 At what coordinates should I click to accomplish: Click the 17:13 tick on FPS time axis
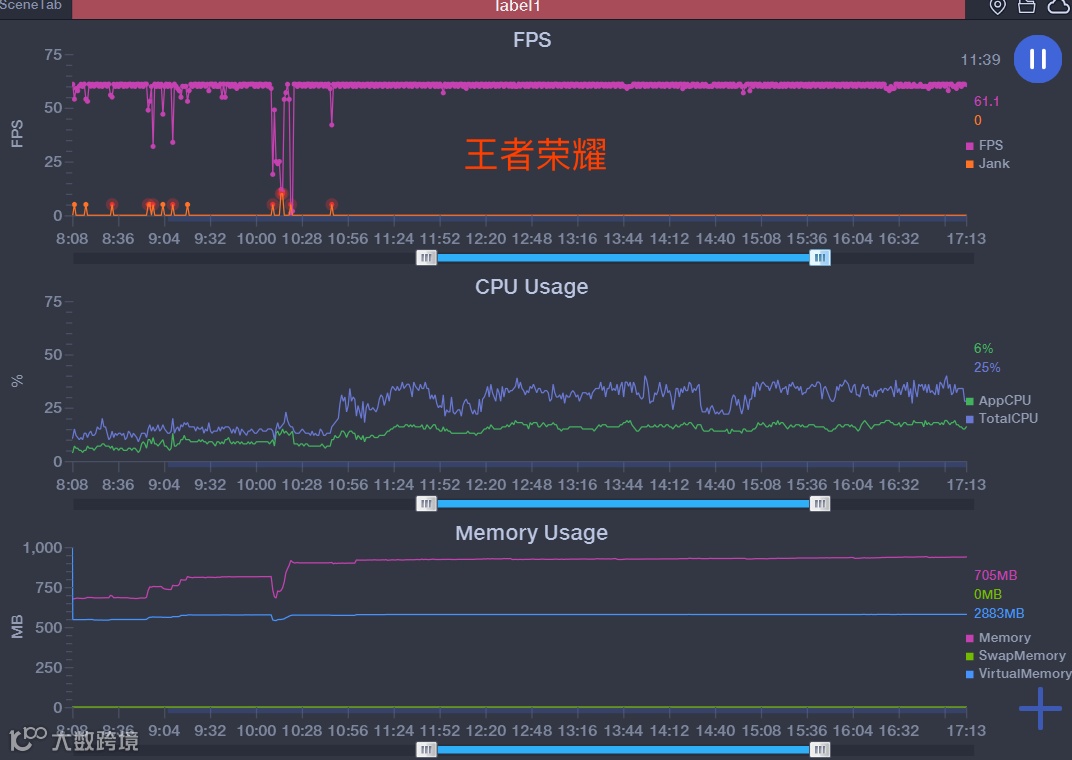click(x=966, y=239)
